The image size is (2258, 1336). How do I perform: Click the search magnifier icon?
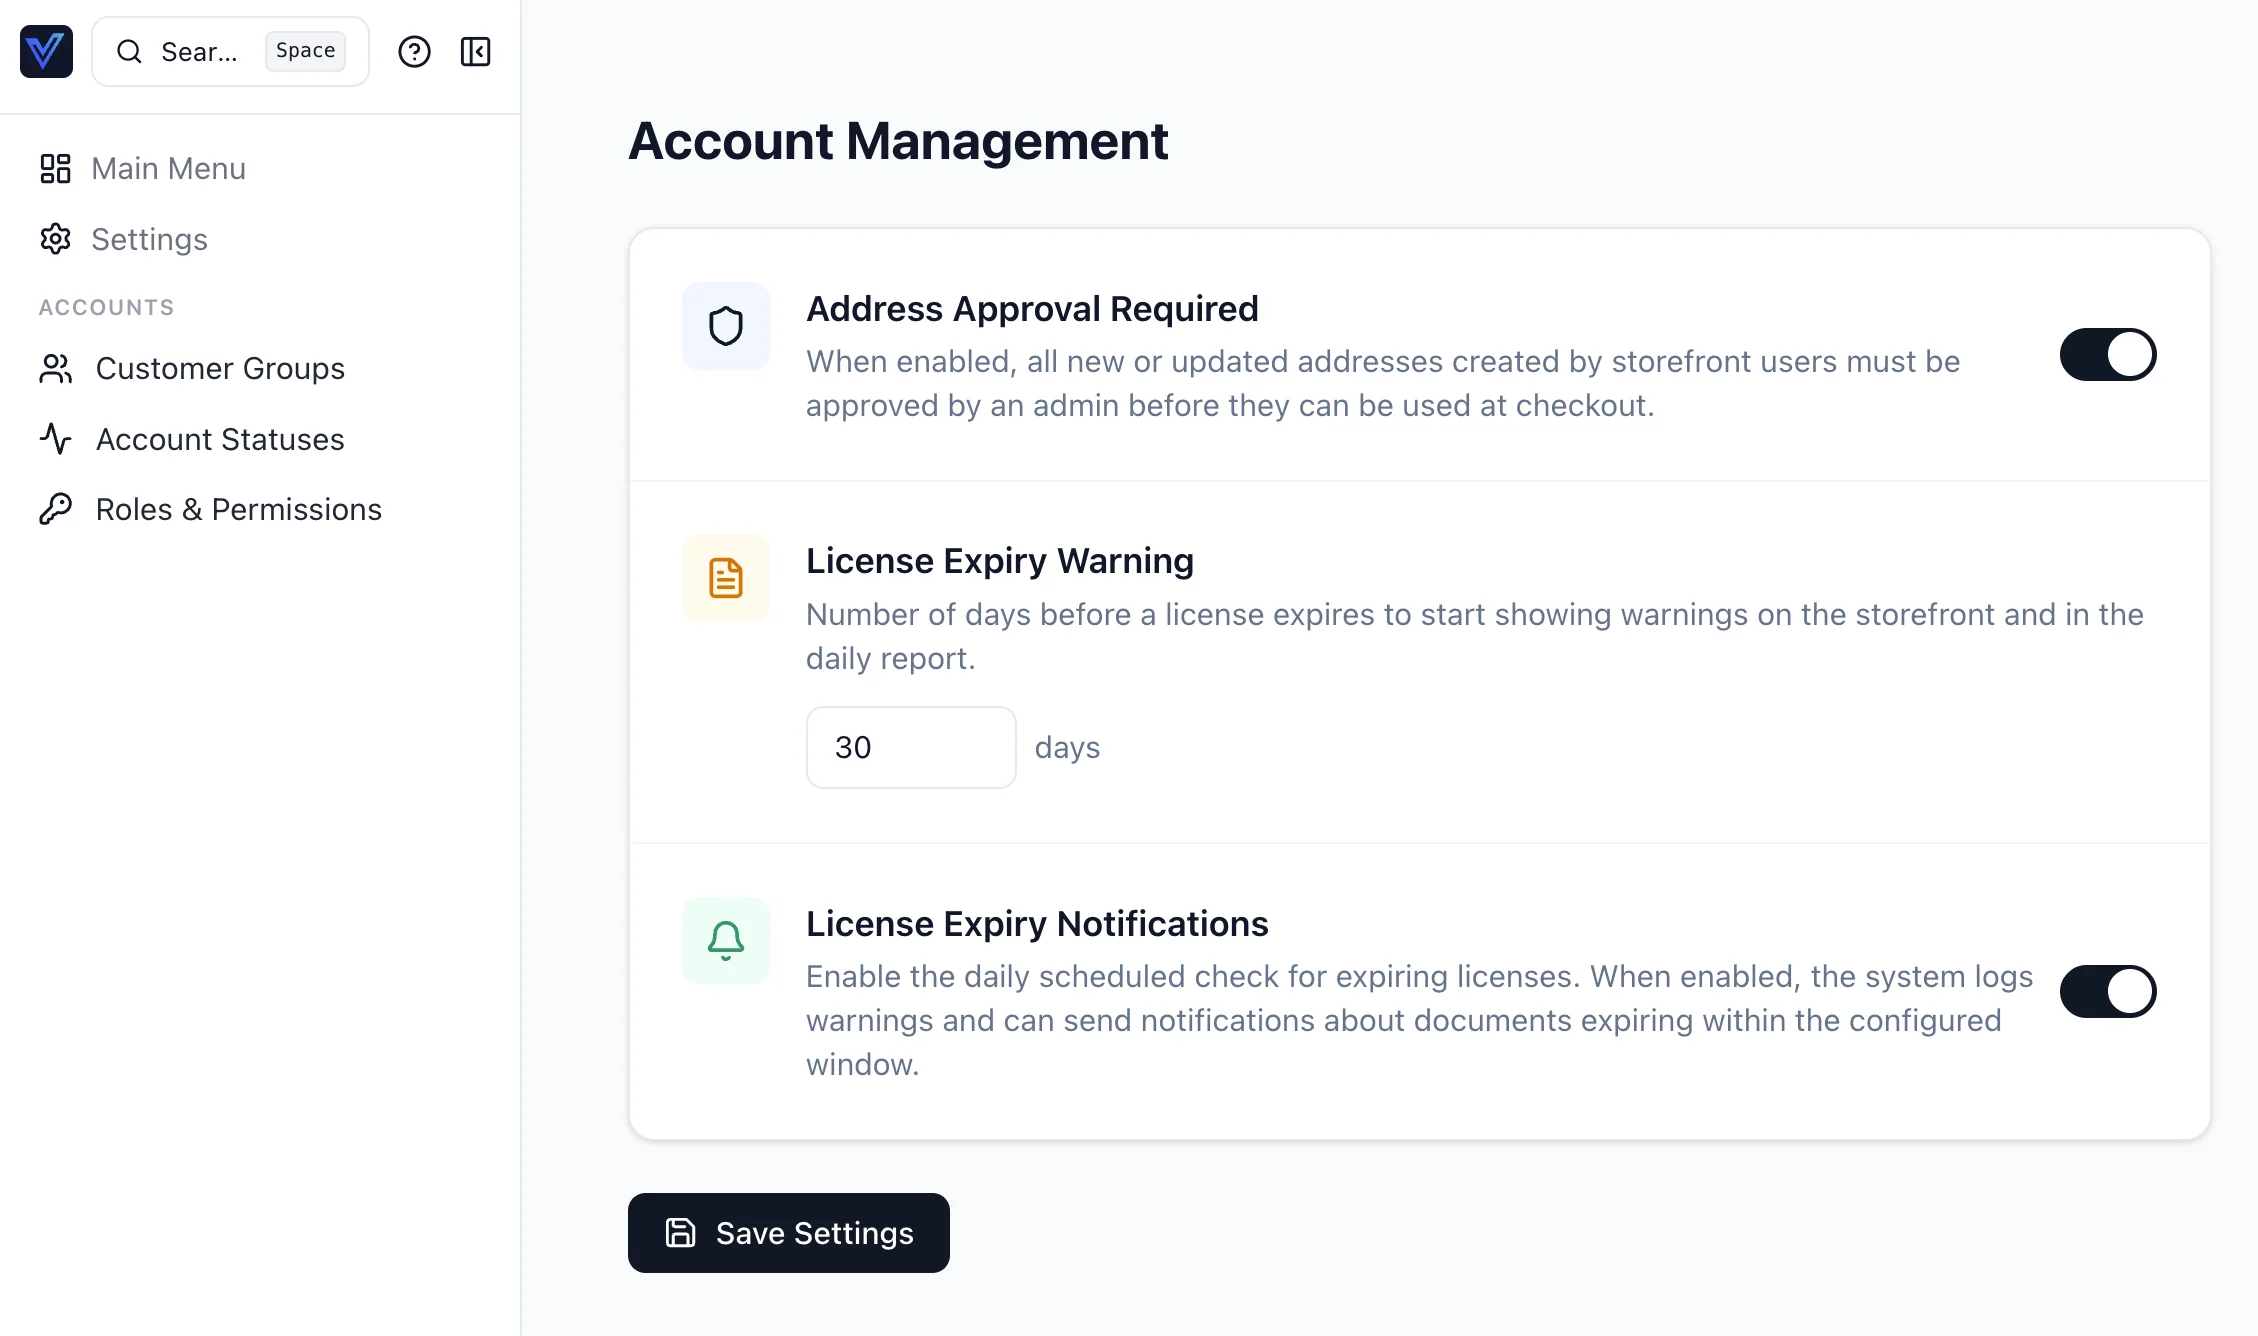coord(130,51)
